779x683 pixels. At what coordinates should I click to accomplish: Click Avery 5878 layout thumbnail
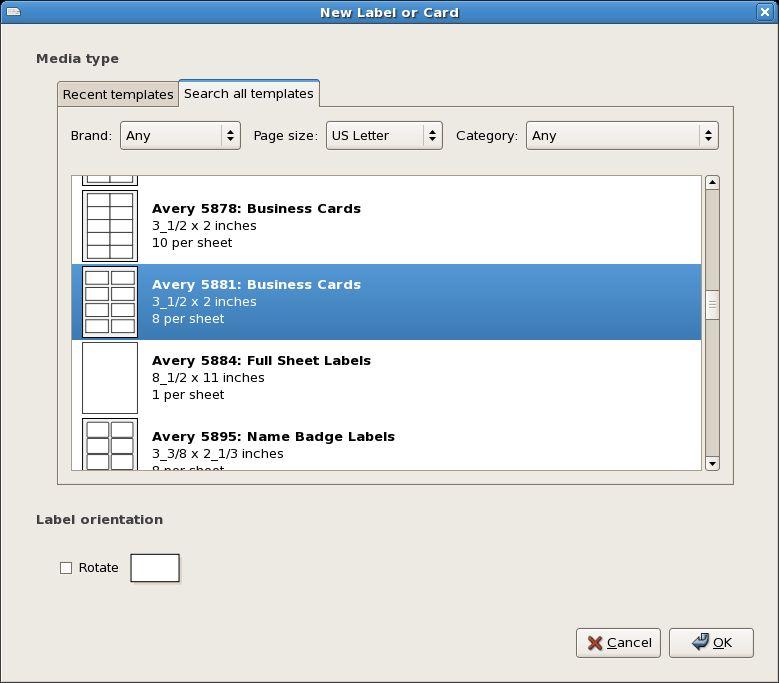[x=110, y=226]
